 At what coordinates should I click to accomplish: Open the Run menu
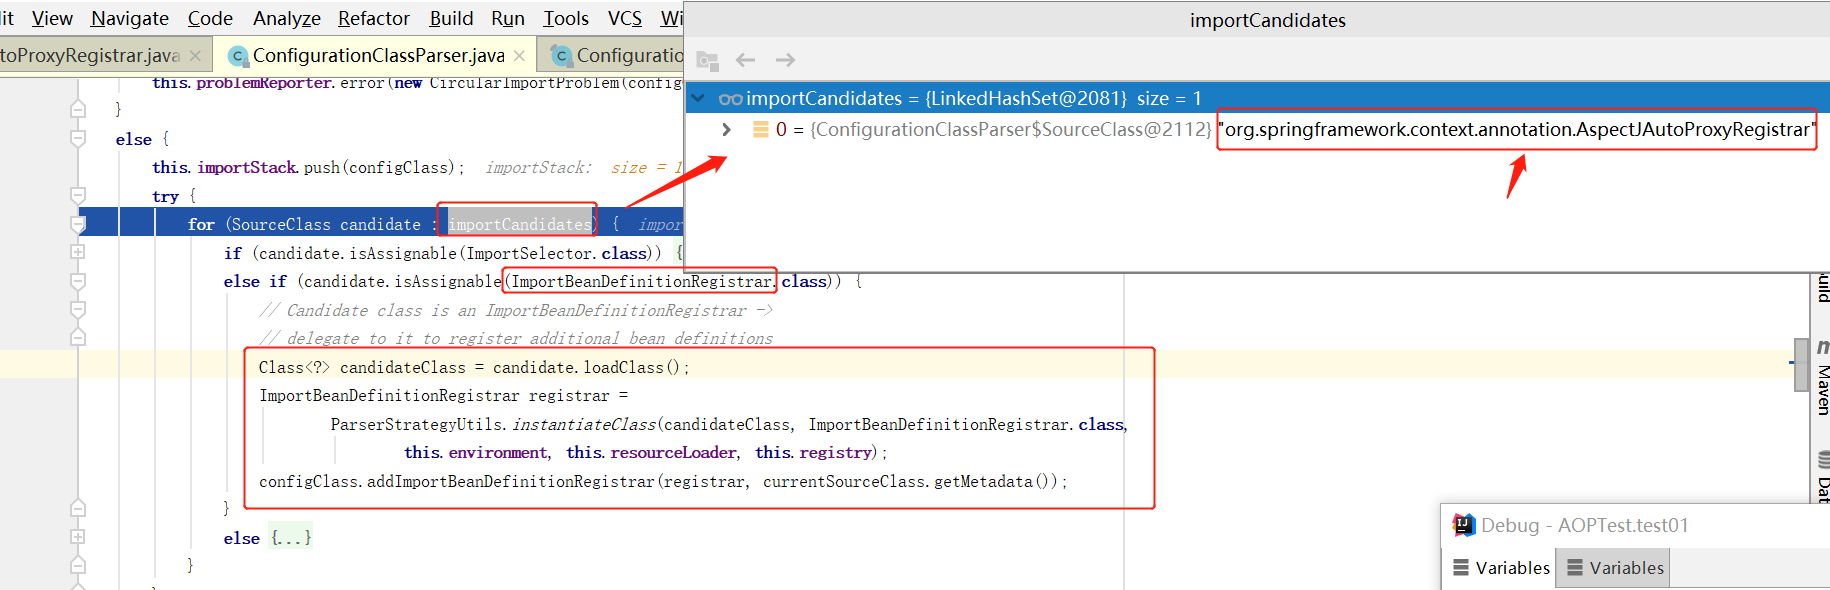pos(508,18)
